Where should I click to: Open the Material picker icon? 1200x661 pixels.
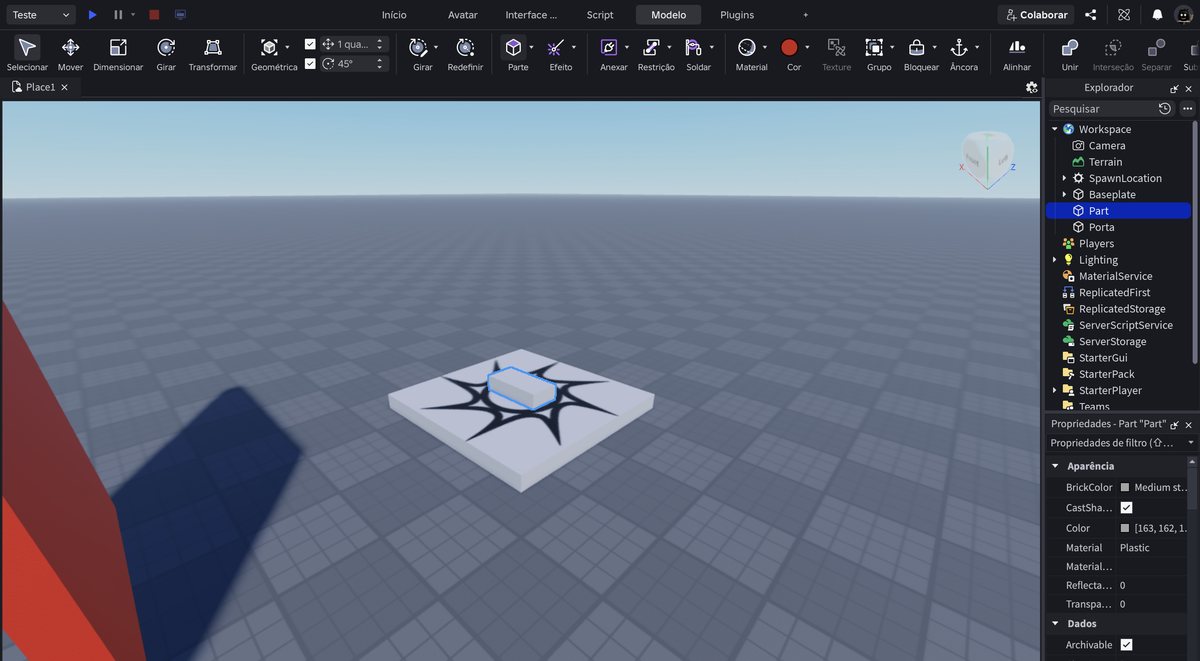747,47
